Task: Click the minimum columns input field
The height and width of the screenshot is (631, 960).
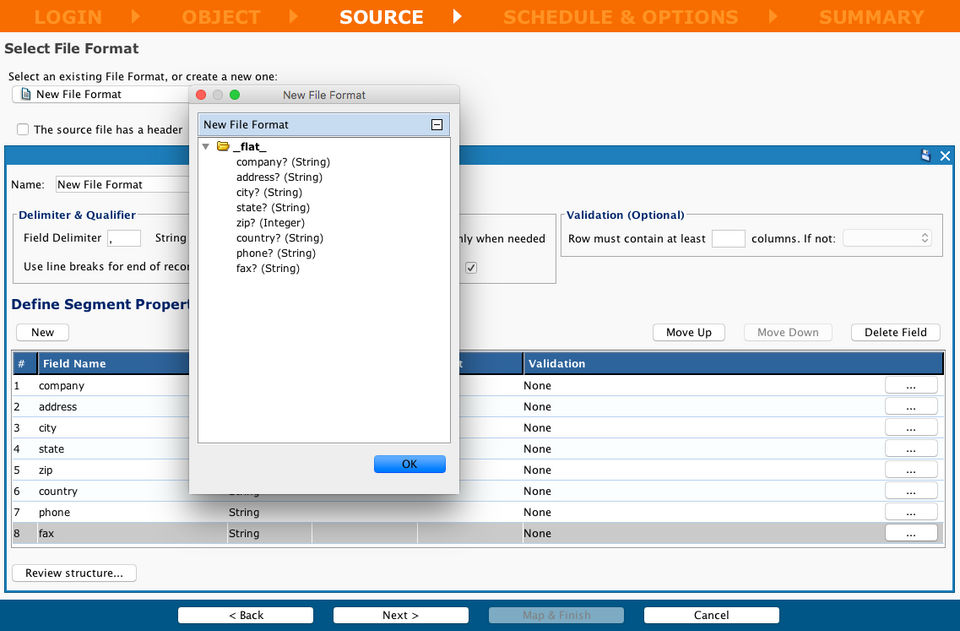Action: [x=729, y=238]
